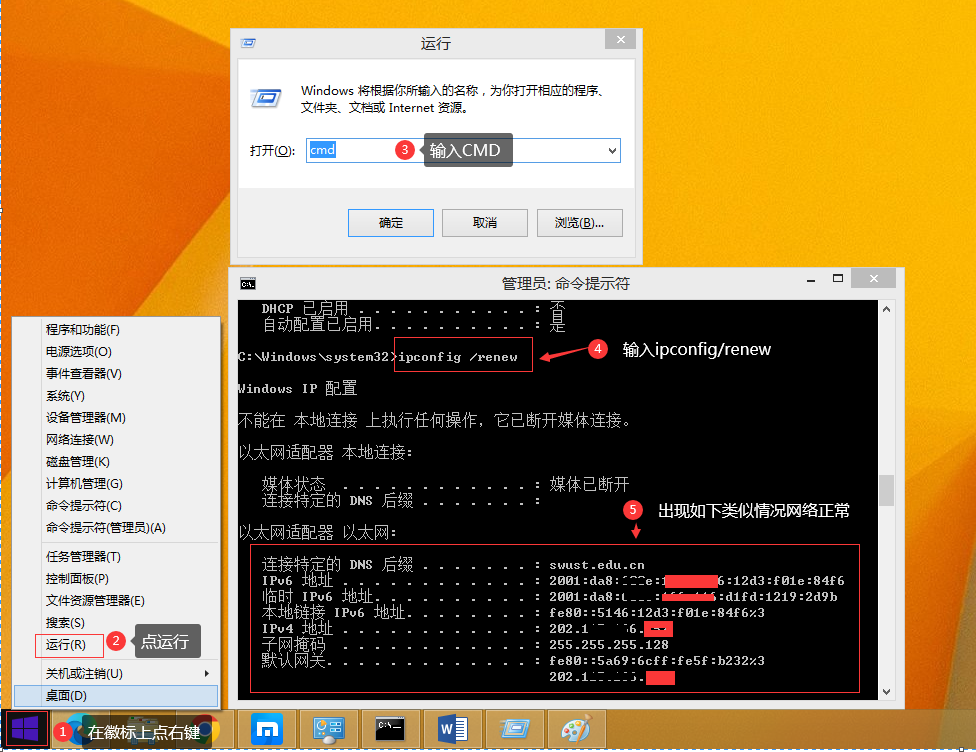Click the 255.255.255.128 subnet mask value
Screen dimensions: 976x752
(x=609, y=645)
